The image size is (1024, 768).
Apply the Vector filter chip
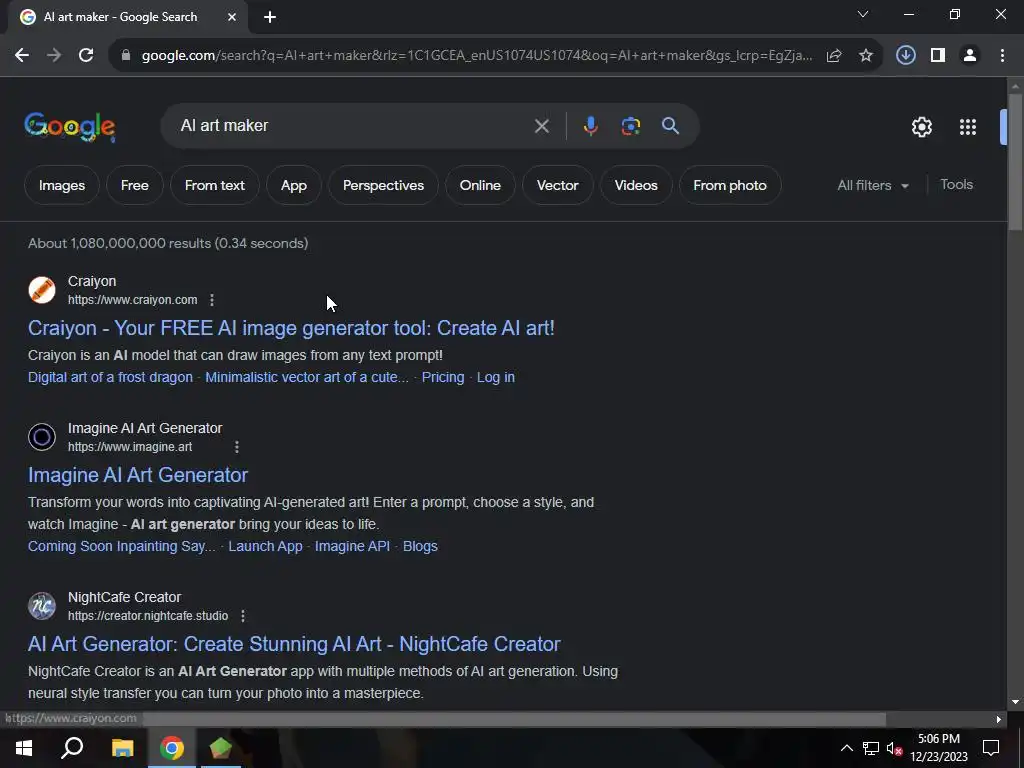click(x=558, y=185)
